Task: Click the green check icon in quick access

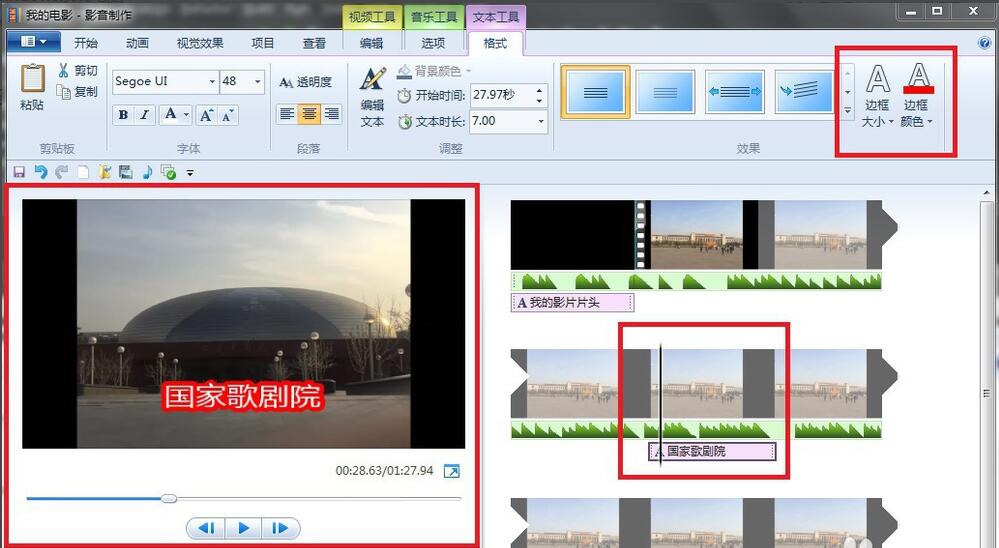Action: pos(168,172)
